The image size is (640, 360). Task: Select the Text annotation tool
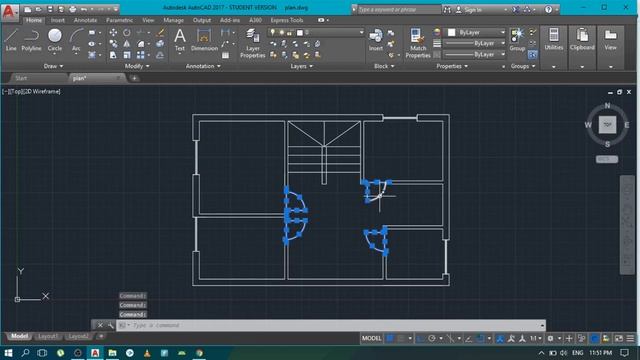pyautogui.click(x=180, y=40)
